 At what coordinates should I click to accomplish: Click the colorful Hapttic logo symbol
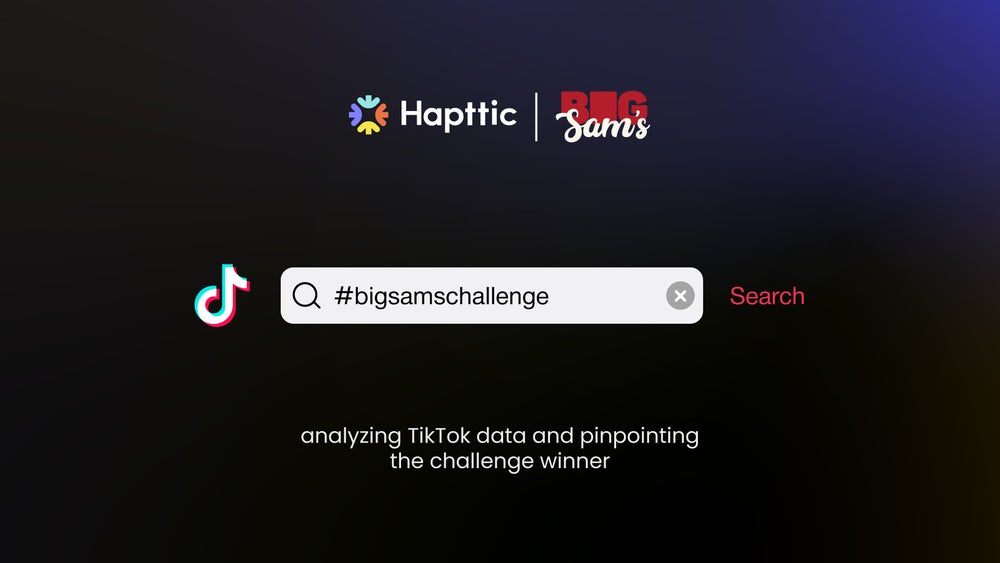click(x=369, y=115)
